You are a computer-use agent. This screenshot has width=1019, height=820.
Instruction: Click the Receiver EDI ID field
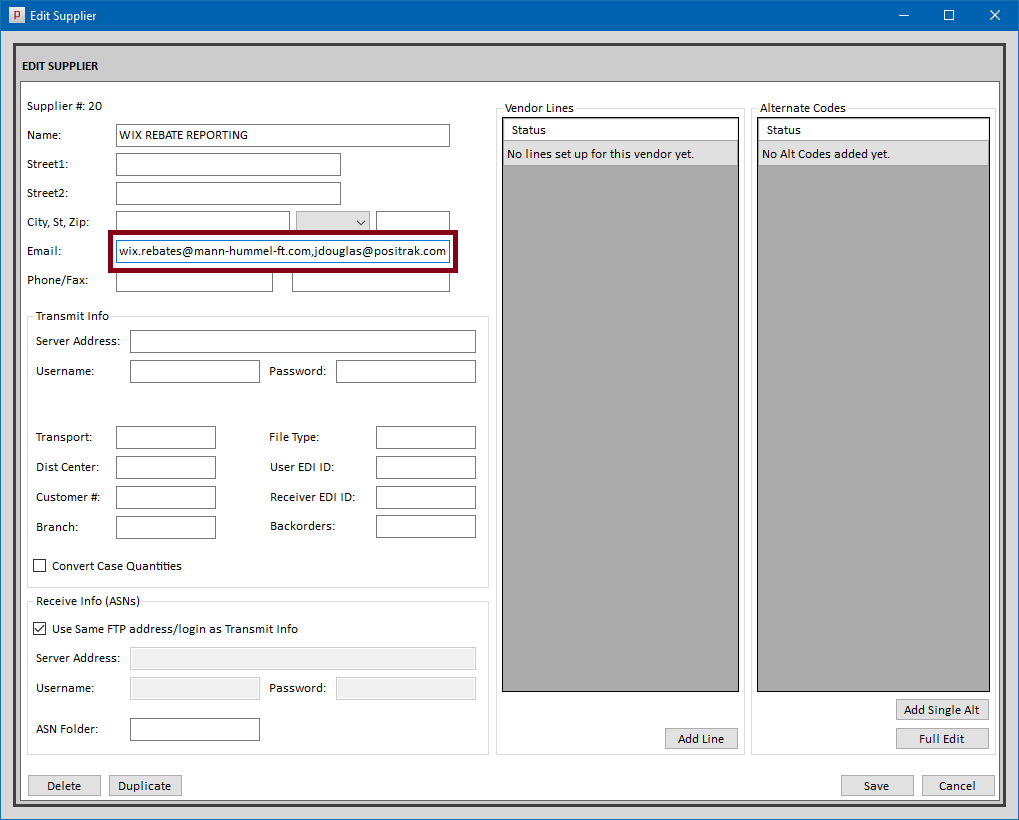click(426, 497)
